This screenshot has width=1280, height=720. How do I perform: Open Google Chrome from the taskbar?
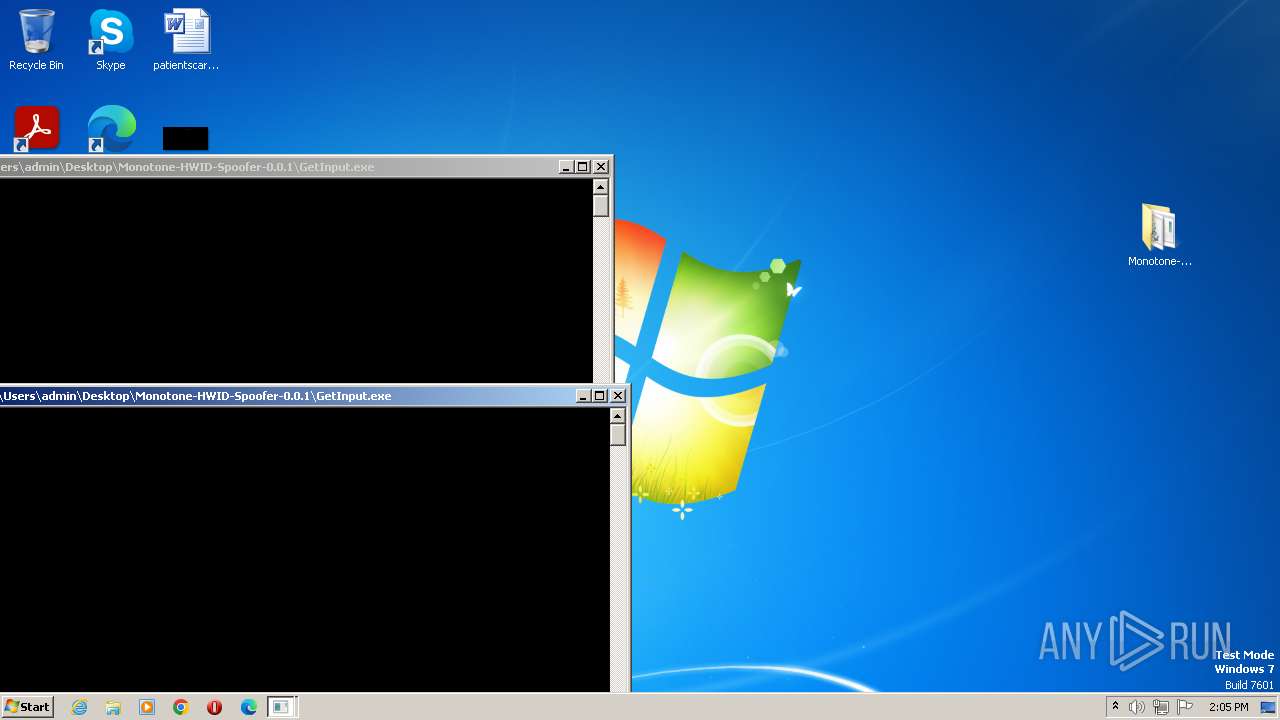pos(181,707)
